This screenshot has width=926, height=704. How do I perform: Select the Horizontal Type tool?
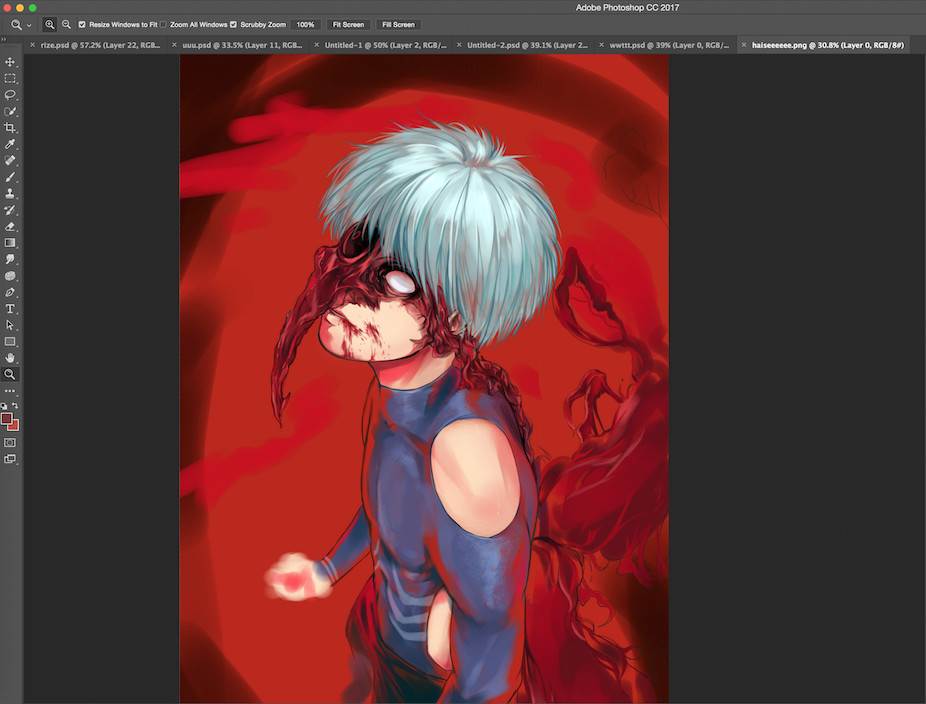point(10,309)
